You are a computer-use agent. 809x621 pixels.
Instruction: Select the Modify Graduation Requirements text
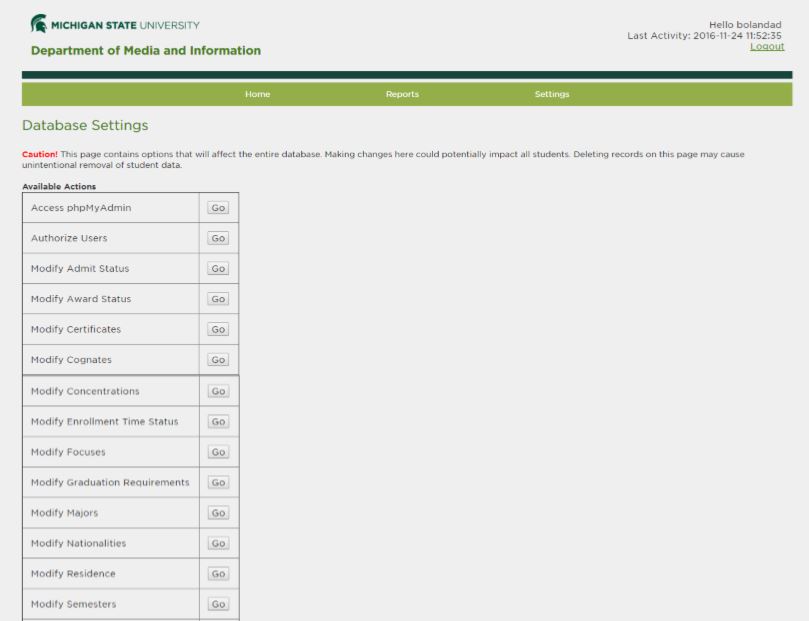tap(110, 482)
